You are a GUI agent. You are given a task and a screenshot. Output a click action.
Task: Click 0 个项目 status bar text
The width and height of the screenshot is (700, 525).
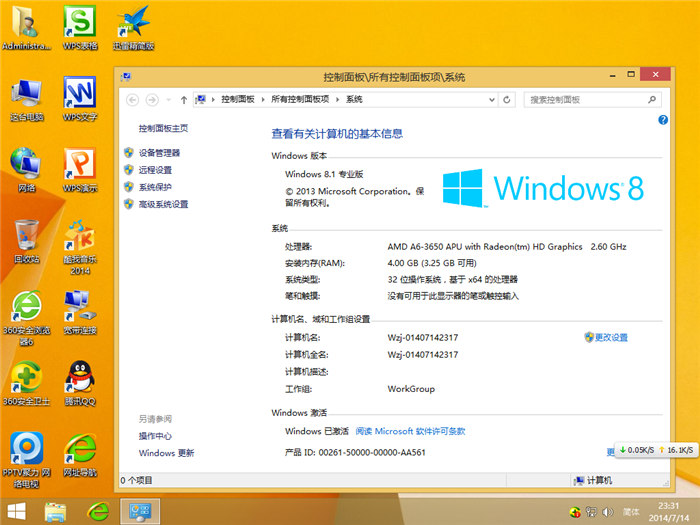point(137,480)
